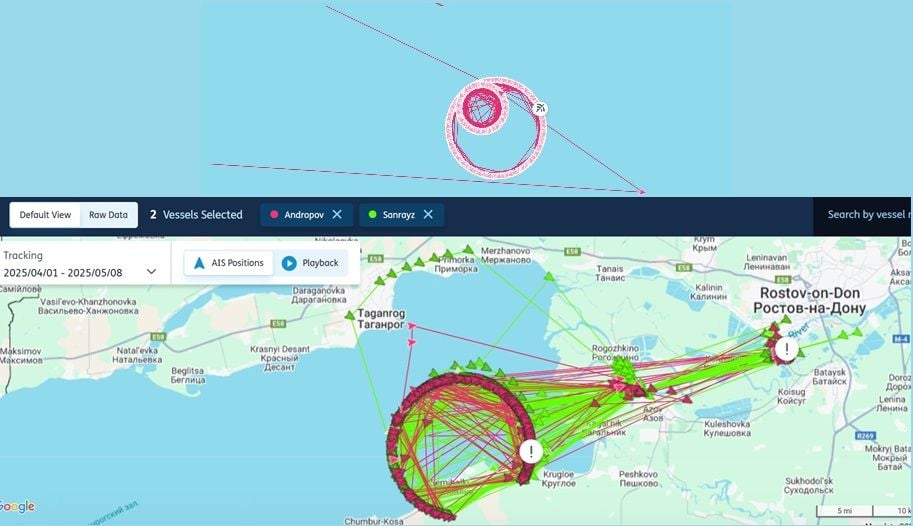Viewport: 913px width, 526px height.
Task: Click the alert marker near Krugloe
Action: 531,451
